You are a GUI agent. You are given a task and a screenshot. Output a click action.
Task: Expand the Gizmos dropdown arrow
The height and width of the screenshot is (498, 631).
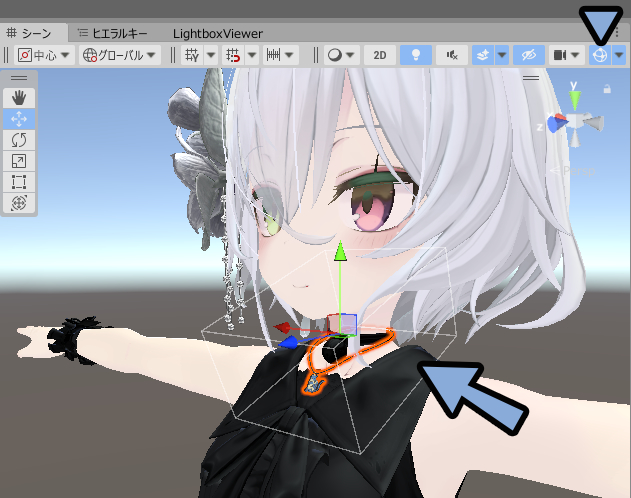click(619, 55)
